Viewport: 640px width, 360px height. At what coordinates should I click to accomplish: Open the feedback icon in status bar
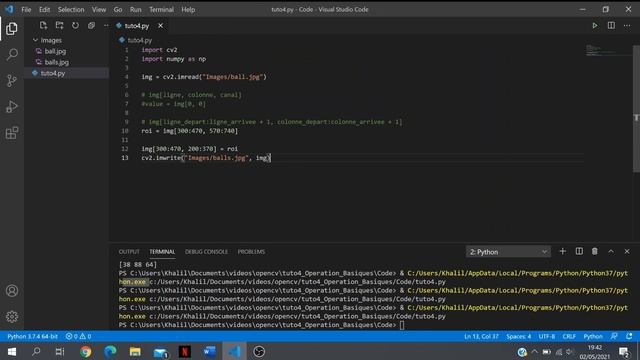coord(614,336)
